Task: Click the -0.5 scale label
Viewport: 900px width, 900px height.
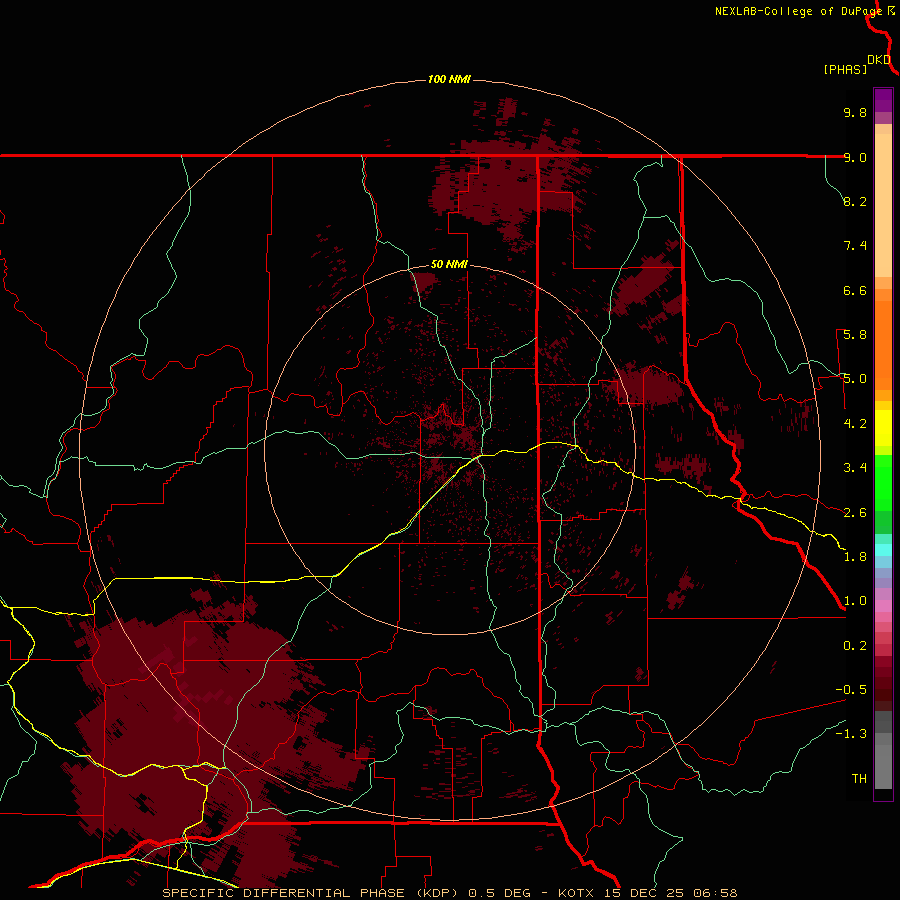Action: coord(851,690)
